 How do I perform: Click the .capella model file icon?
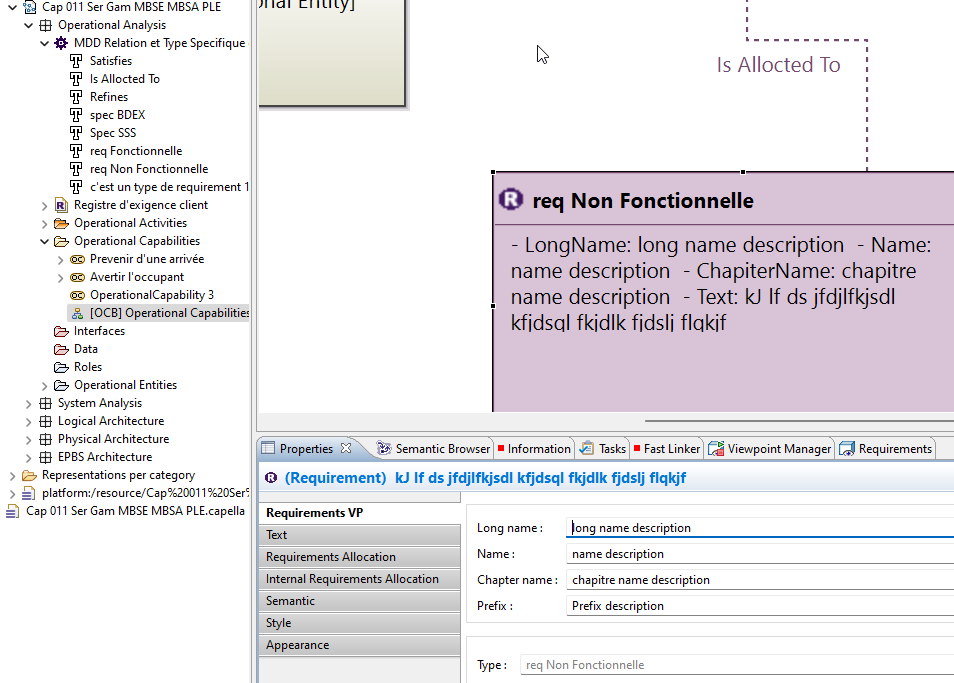pyautogui.click(x=12, y=511)
